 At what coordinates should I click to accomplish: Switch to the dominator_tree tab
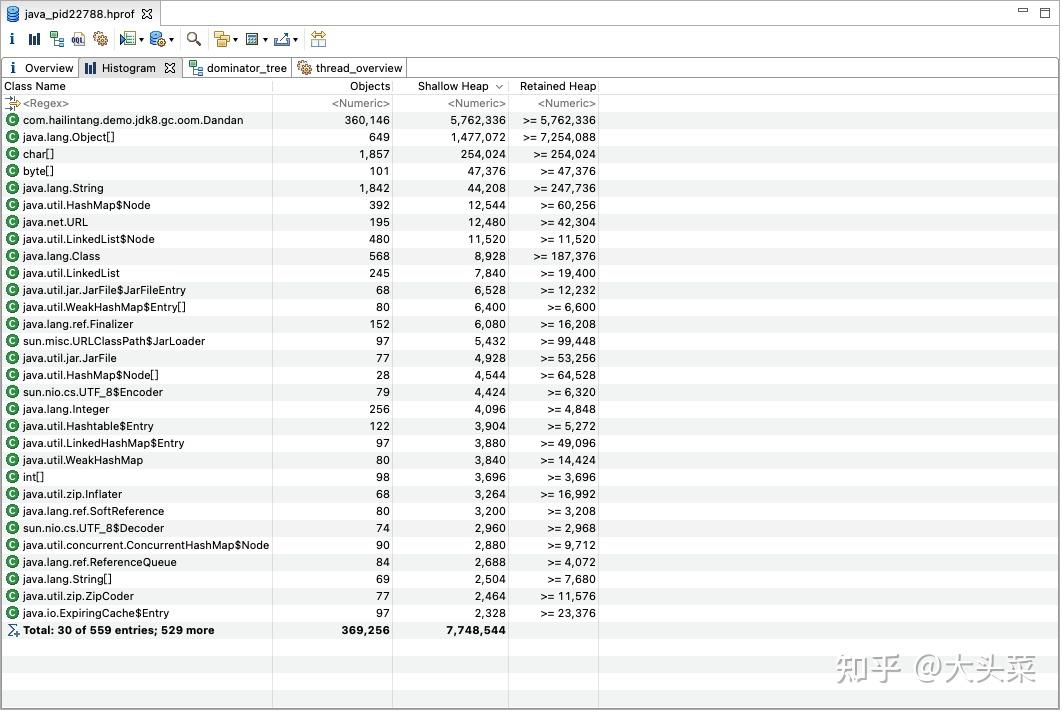(238, 68)
